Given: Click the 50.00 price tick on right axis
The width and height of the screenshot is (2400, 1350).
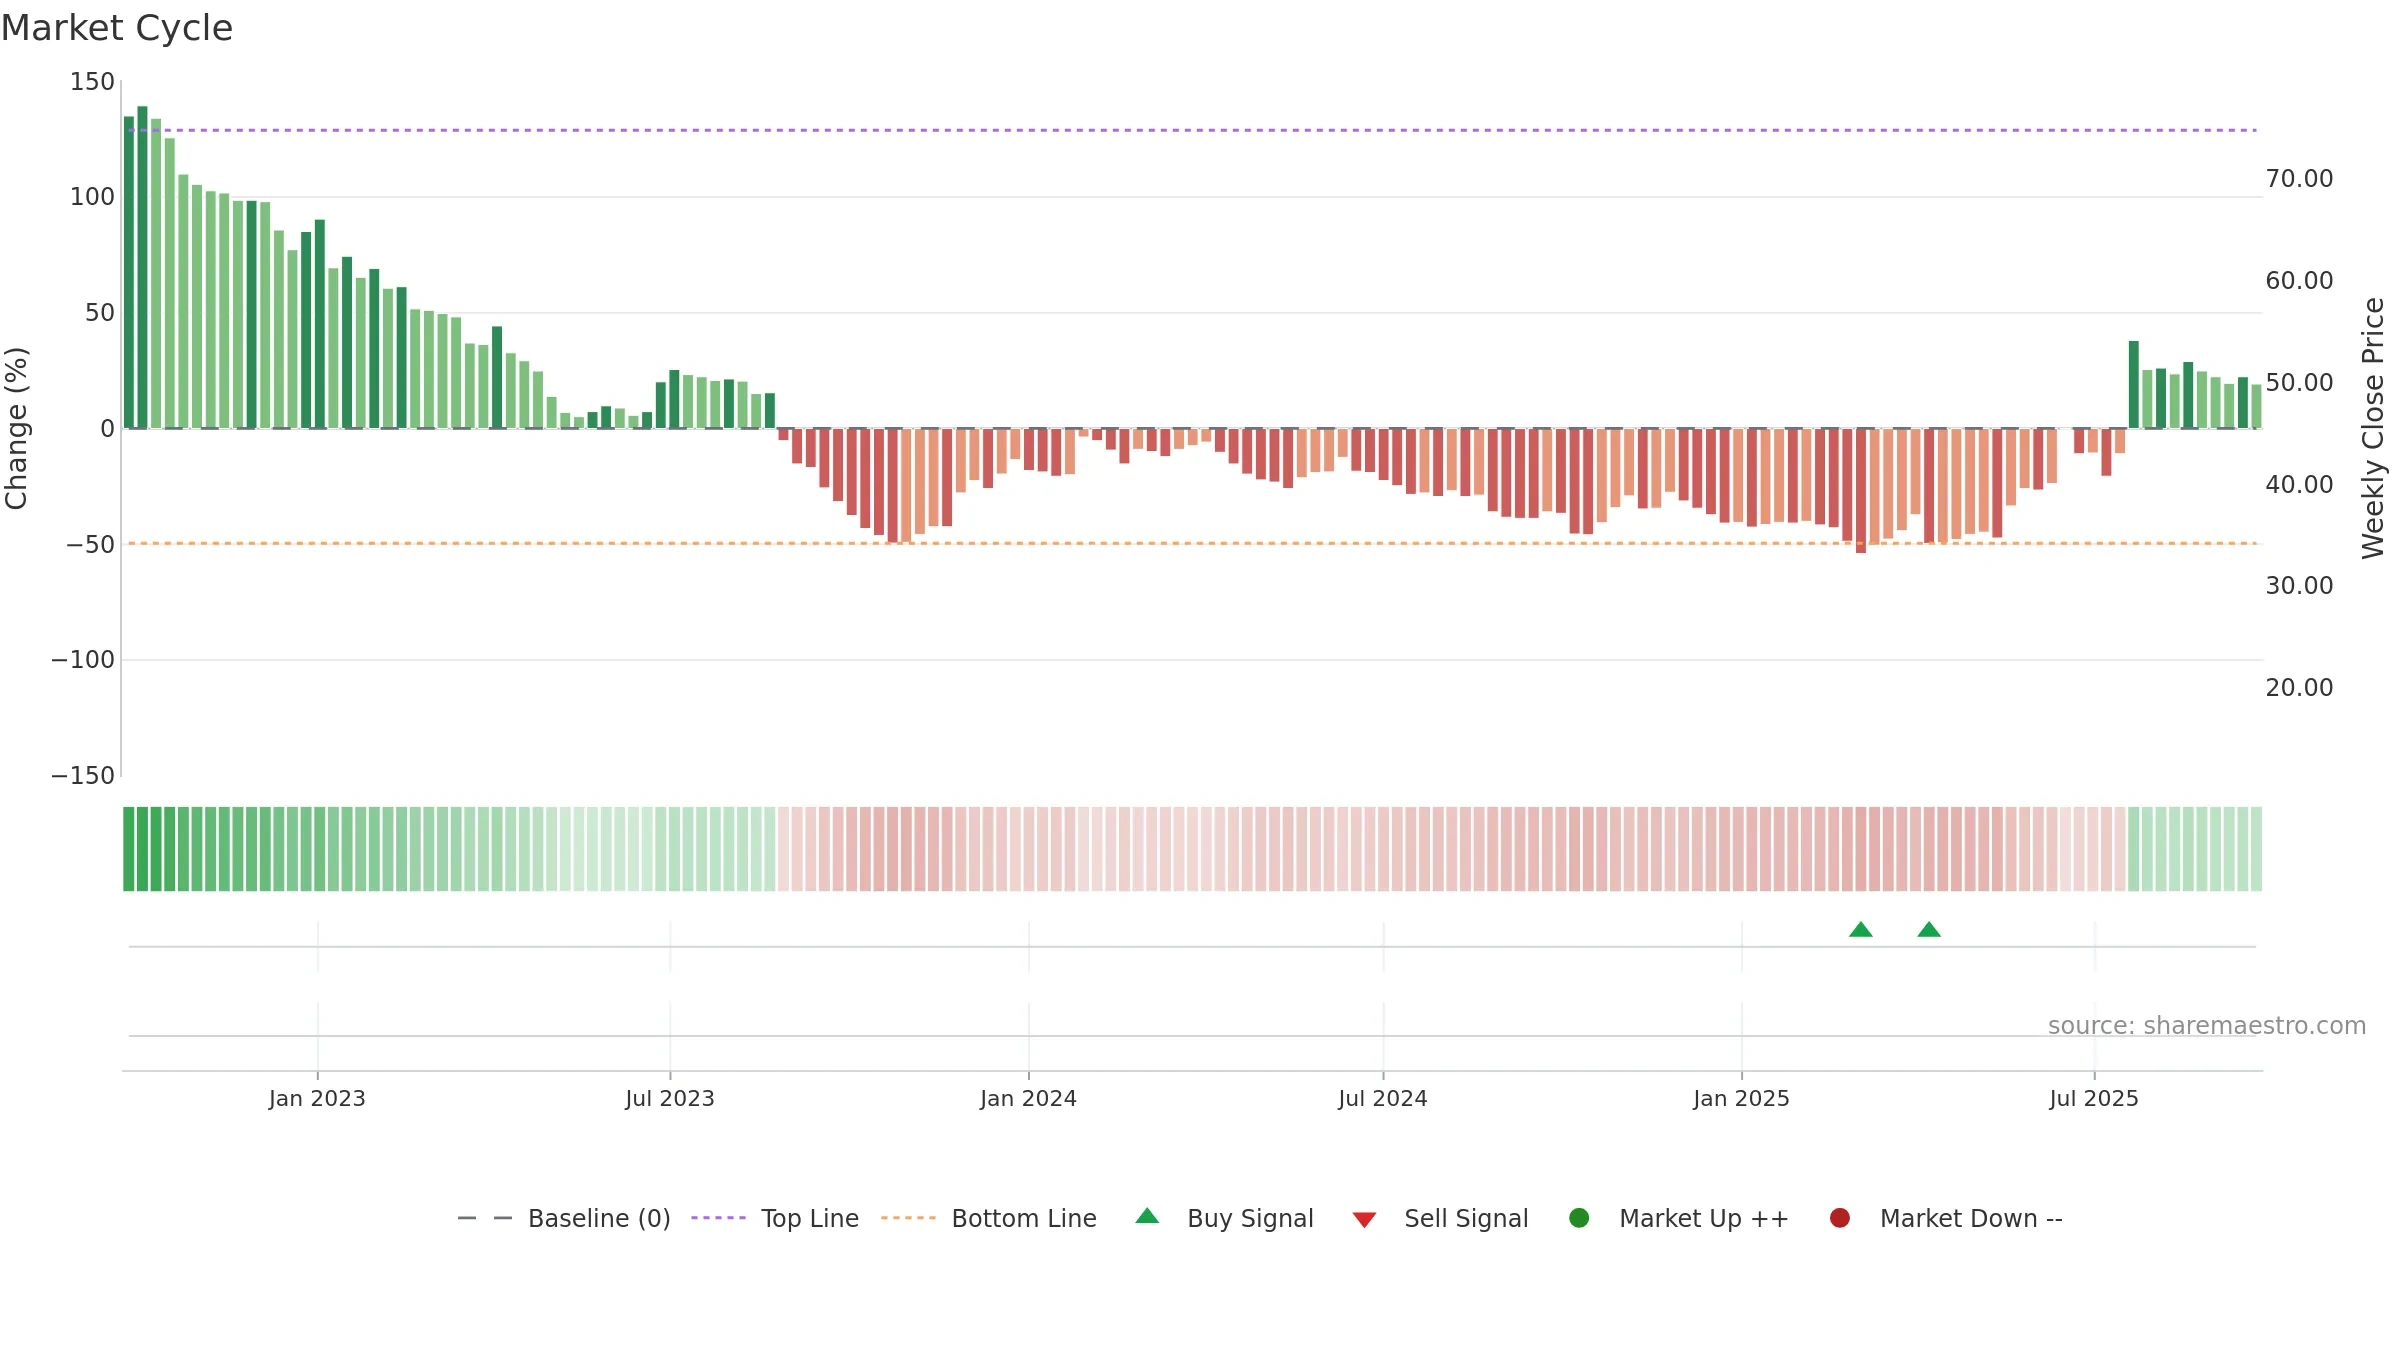Looking at the screenshot, I should [2299, 383].
